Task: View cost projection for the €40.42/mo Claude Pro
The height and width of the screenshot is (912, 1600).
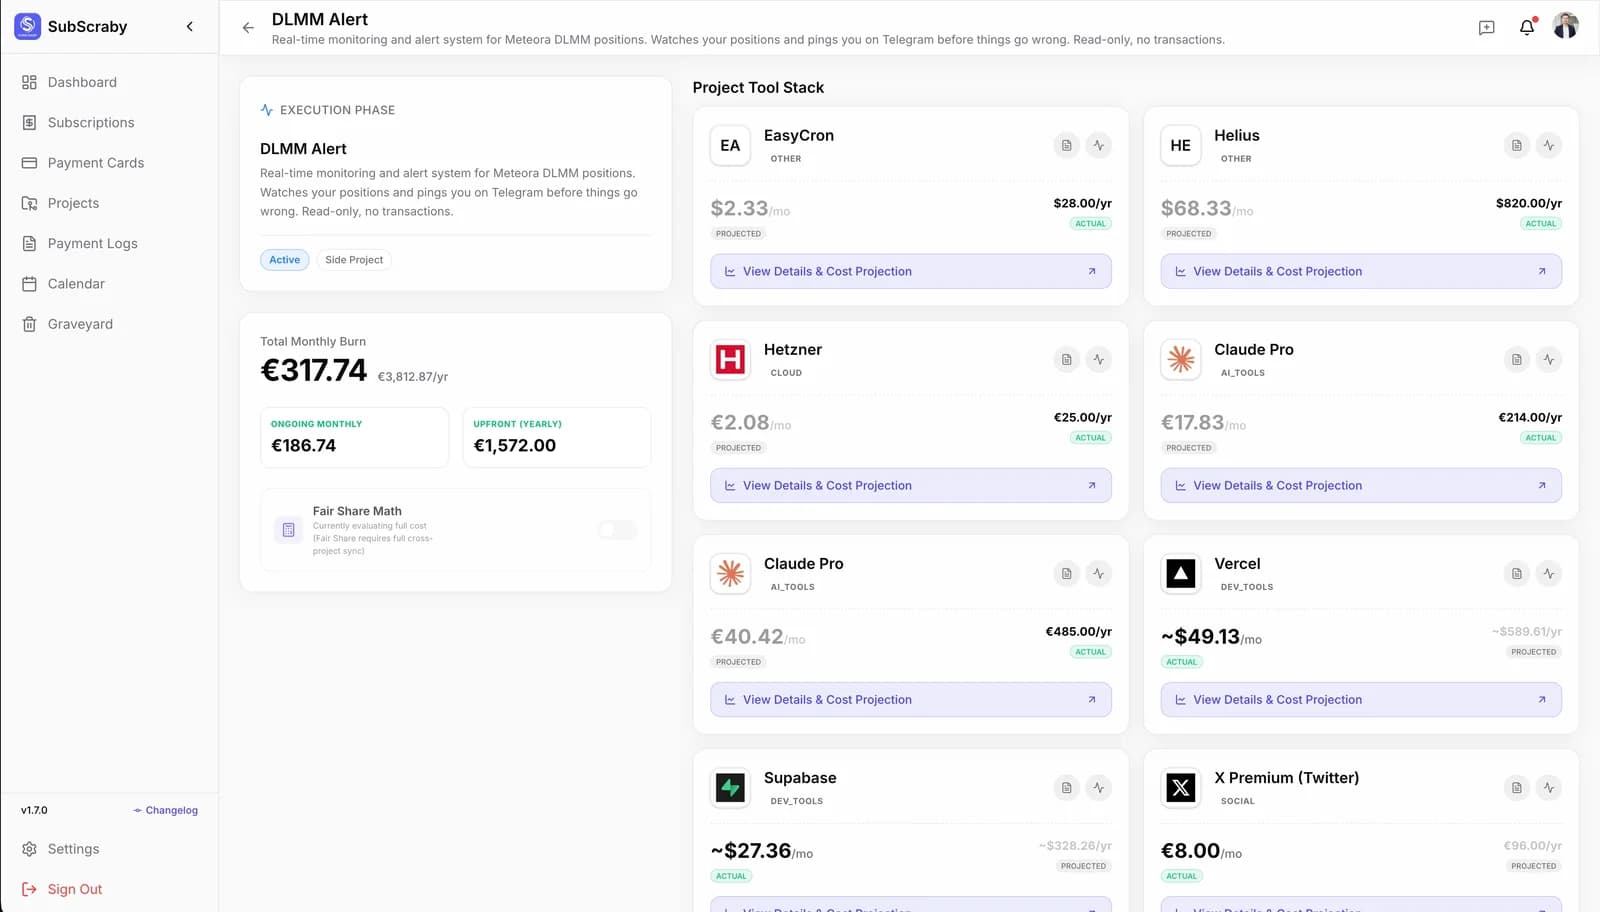Action: click(911, 700)
